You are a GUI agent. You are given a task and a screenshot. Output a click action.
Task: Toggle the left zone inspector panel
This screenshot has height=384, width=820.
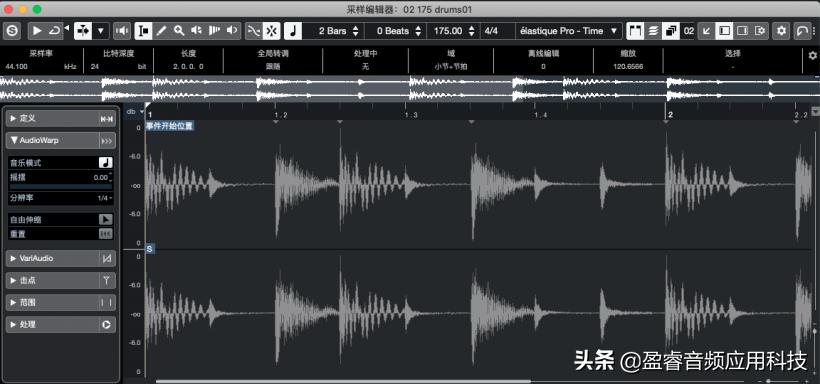pyautogui.click(x=724, y=31)
